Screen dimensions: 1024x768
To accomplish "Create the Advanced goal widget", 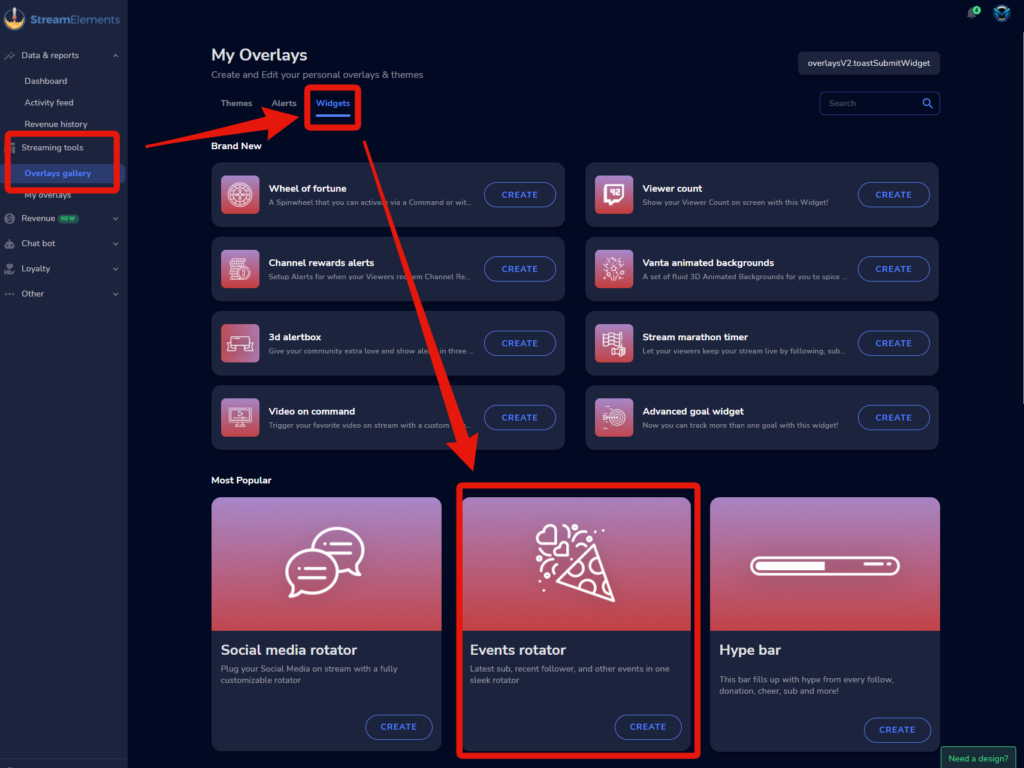I will coord(893,417).
